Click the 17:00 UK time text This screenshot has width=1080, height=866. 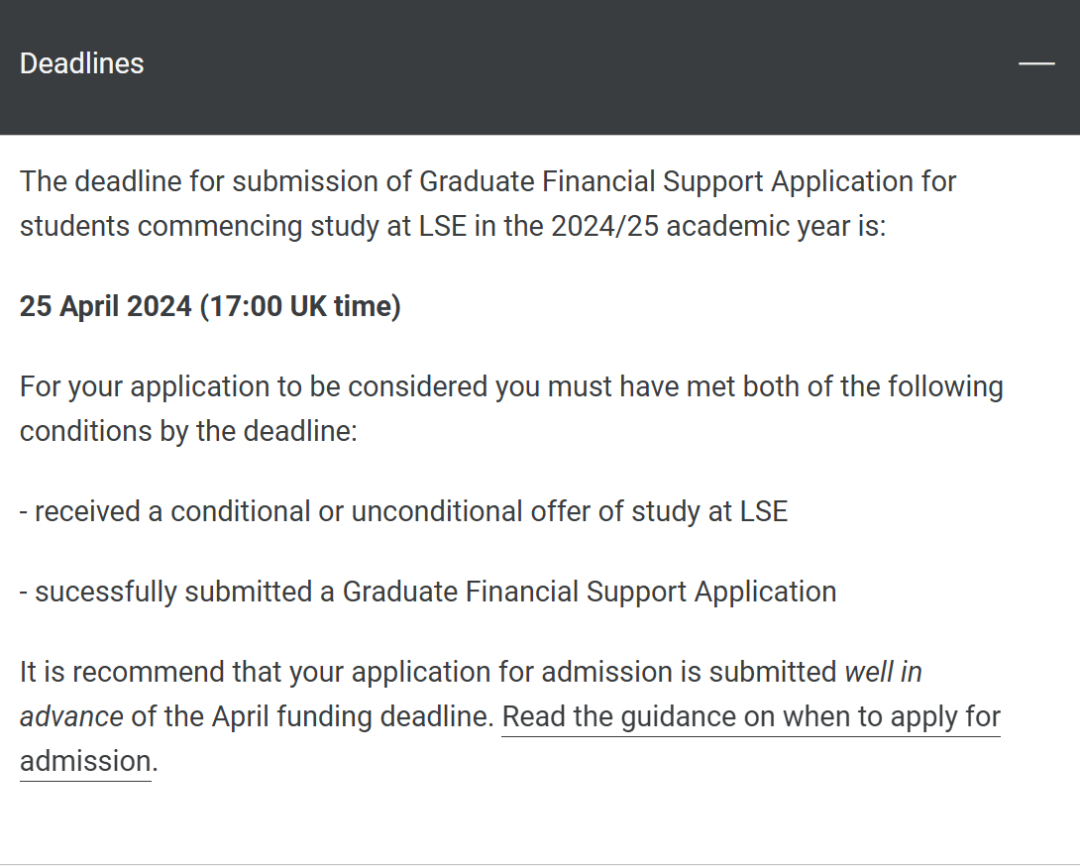click(300, 306)
